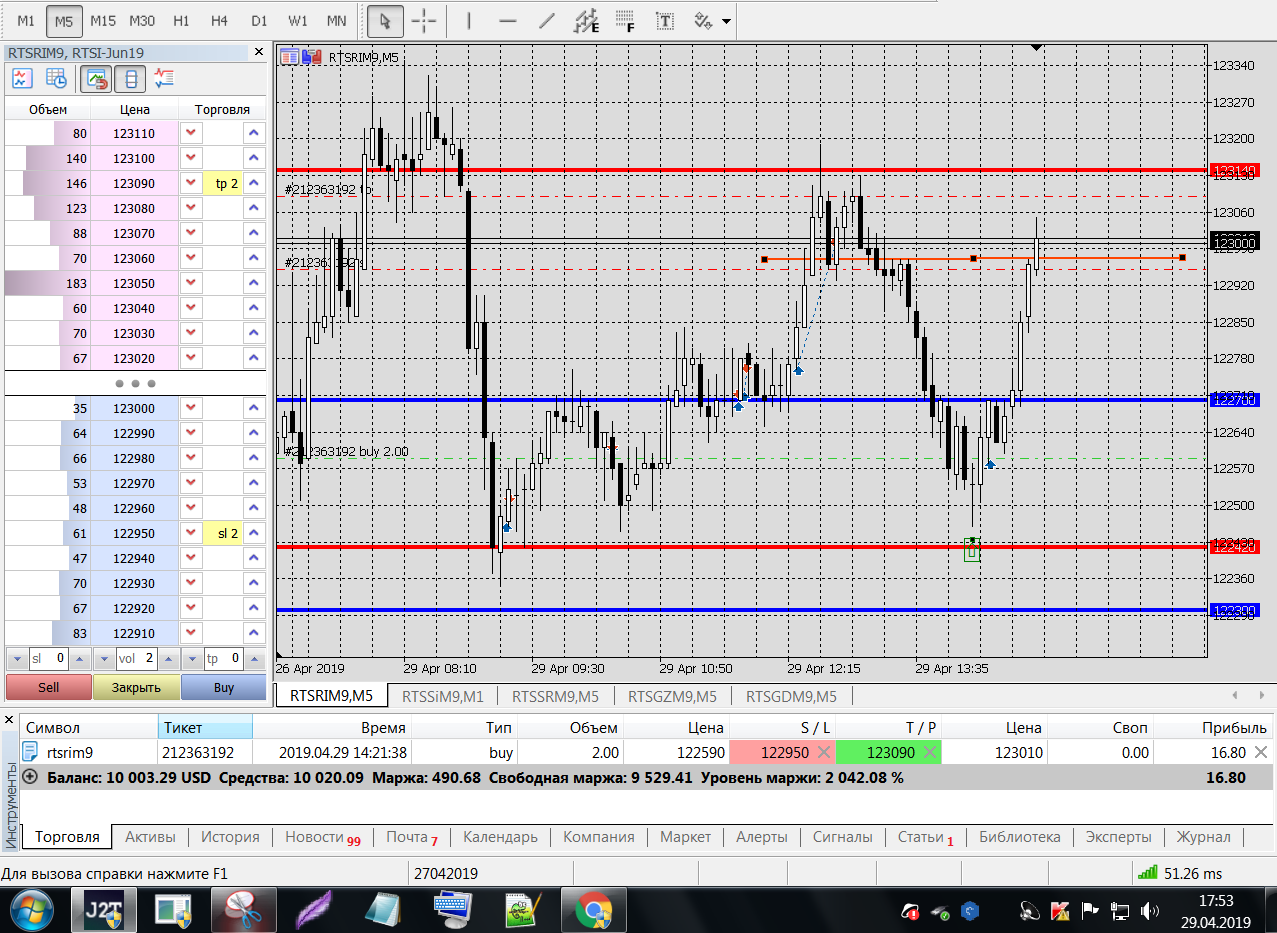This screenshot has height=933, width=1277.
Task: Select the Fibonacci retracement tool
Action: click(625, 20)
